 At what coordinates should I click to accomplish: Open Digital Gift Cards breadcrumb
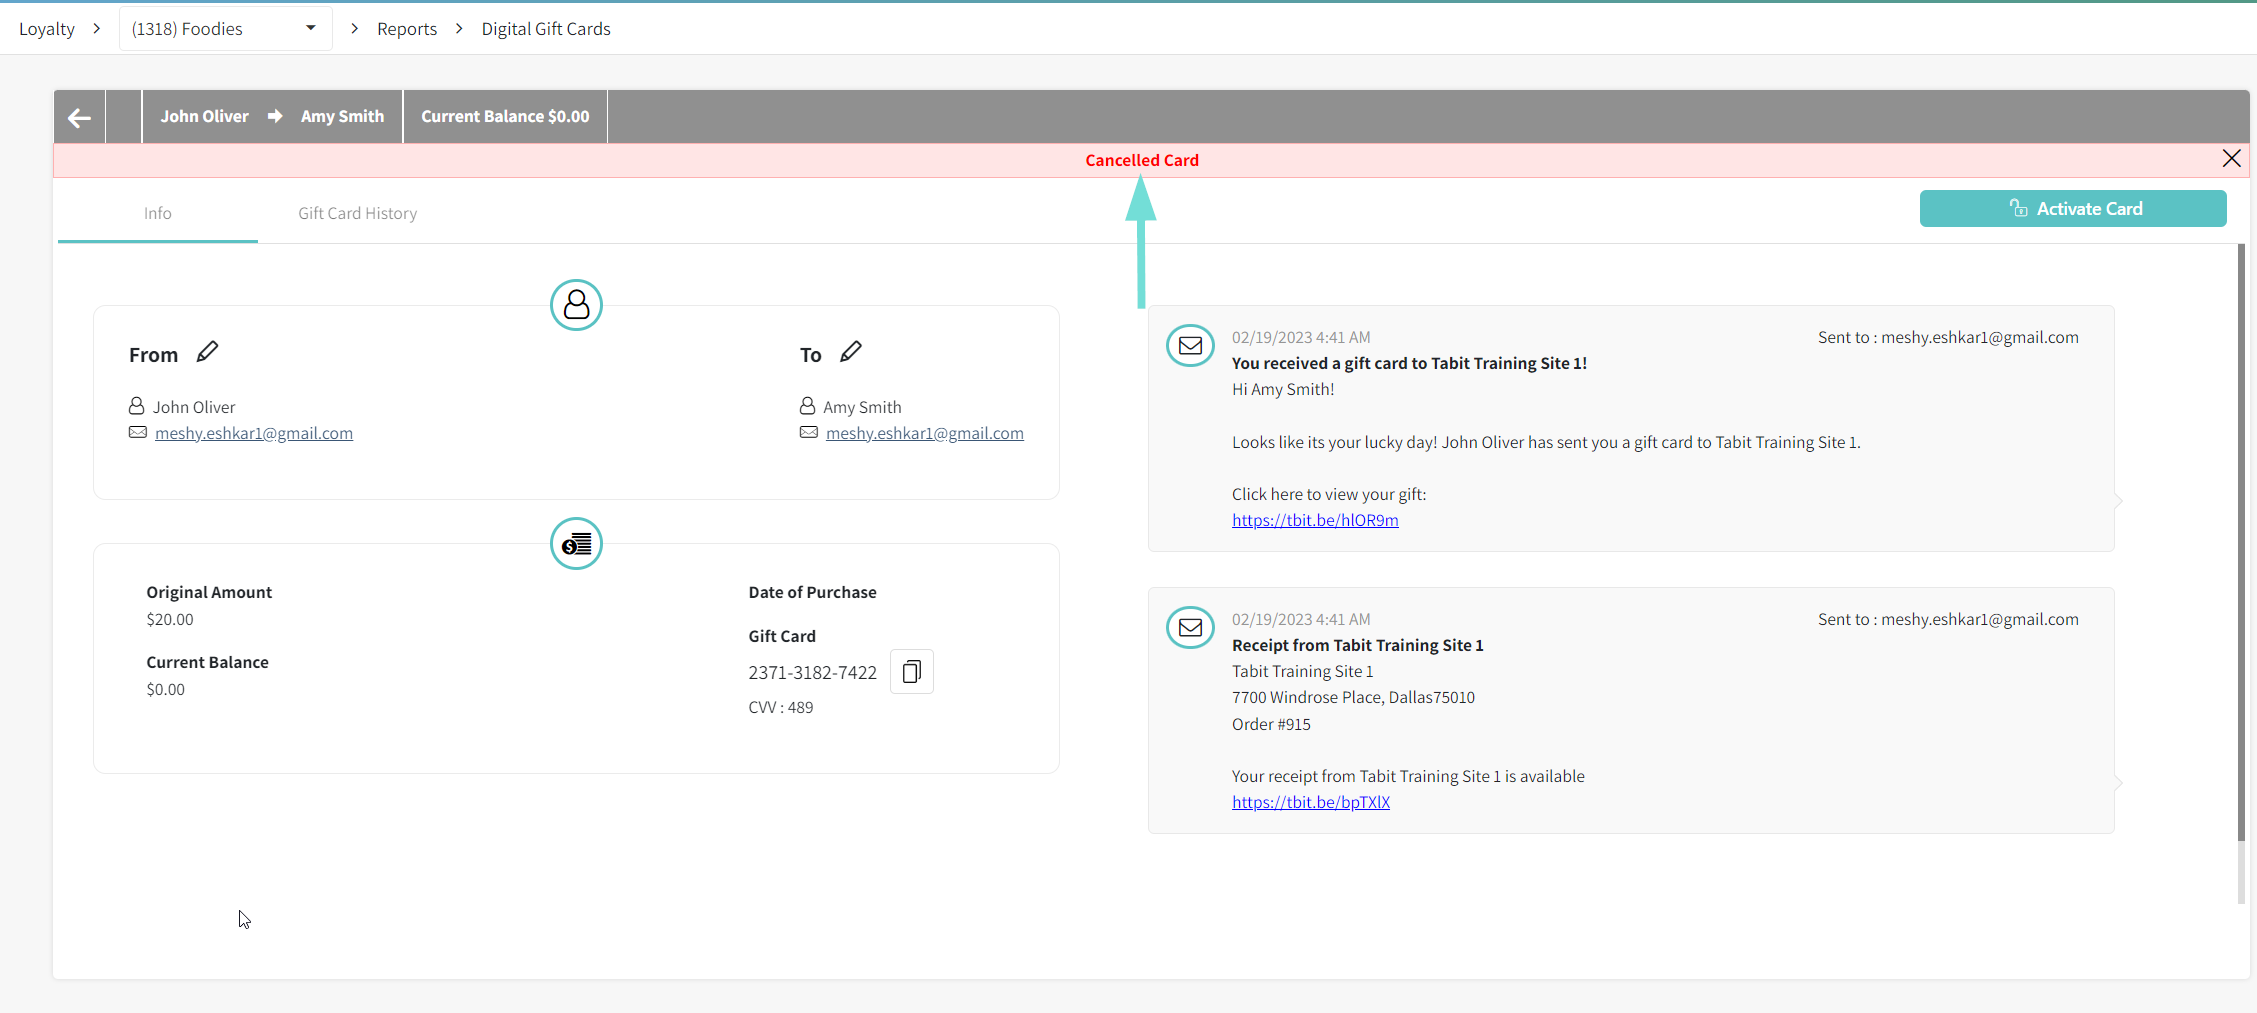point(546,29)
